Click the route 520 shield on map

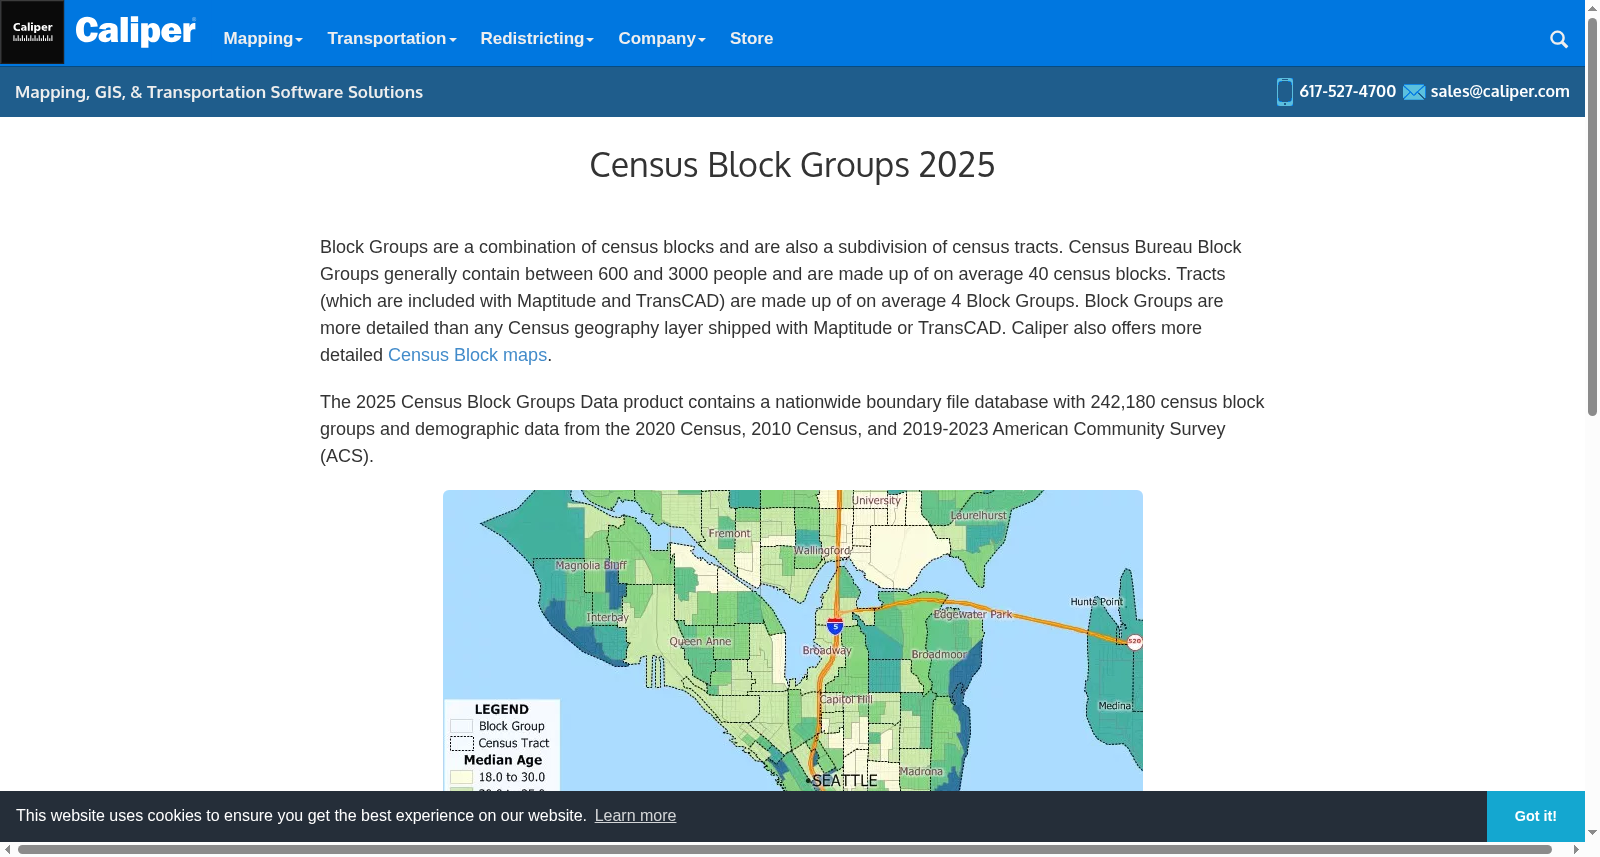[1134, 641]
